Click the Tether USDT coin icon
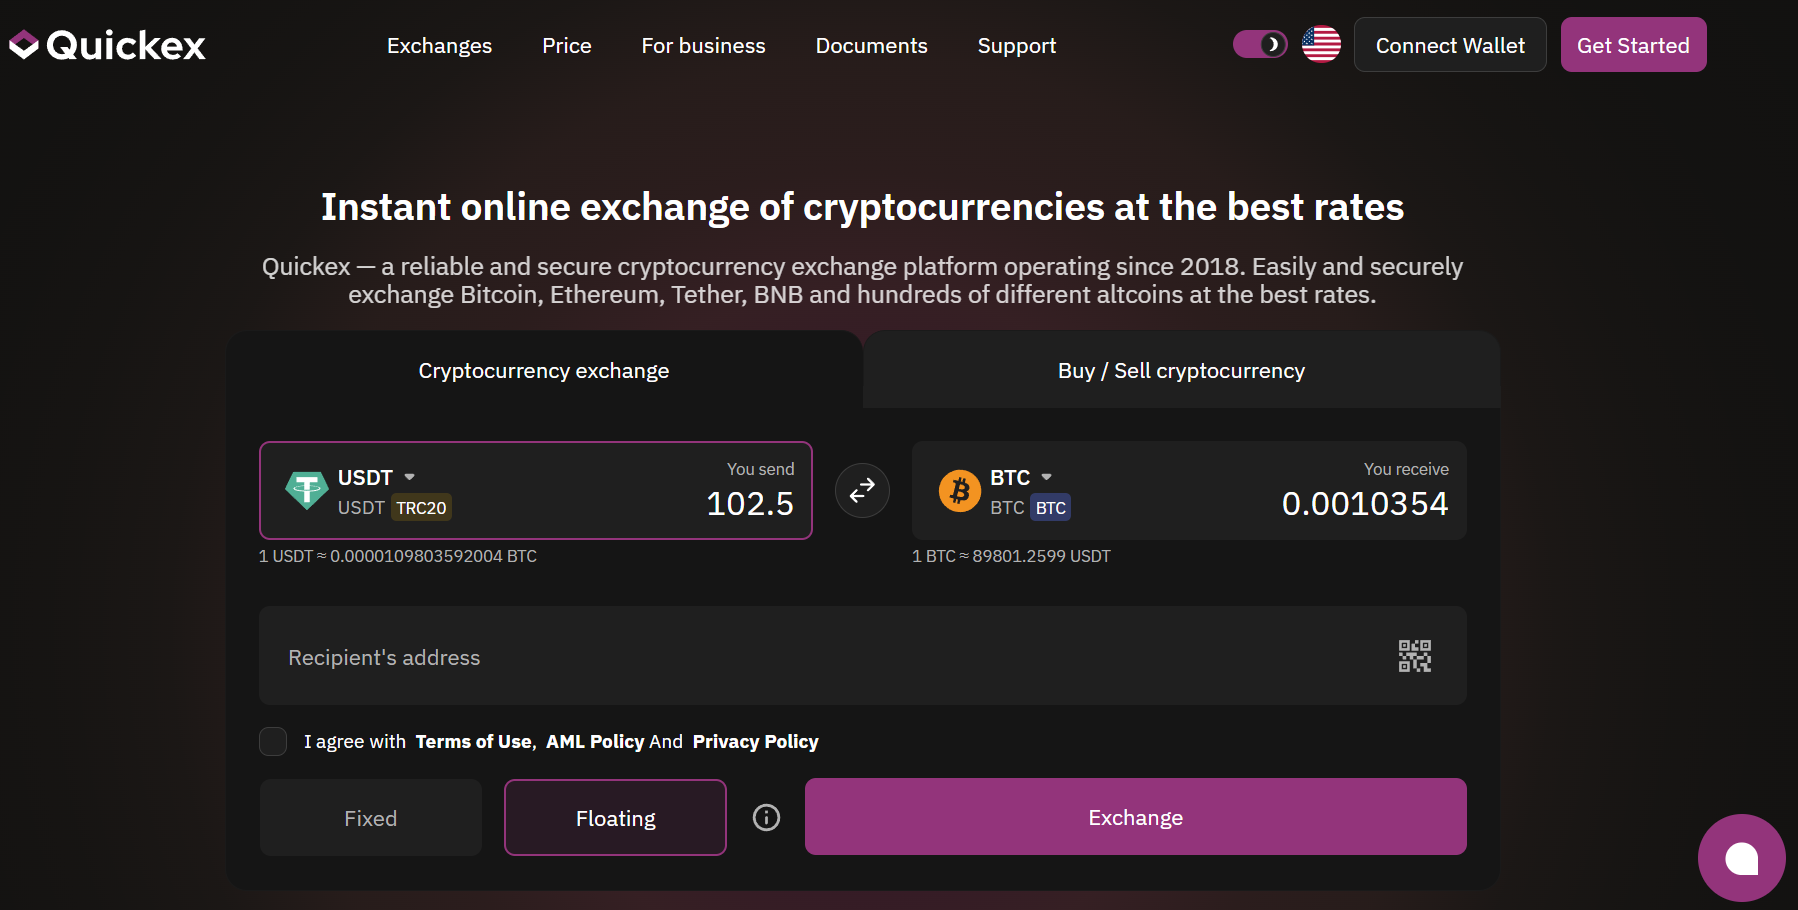The height and width of the screenshot is (910, 1798). tap(306, 490)
